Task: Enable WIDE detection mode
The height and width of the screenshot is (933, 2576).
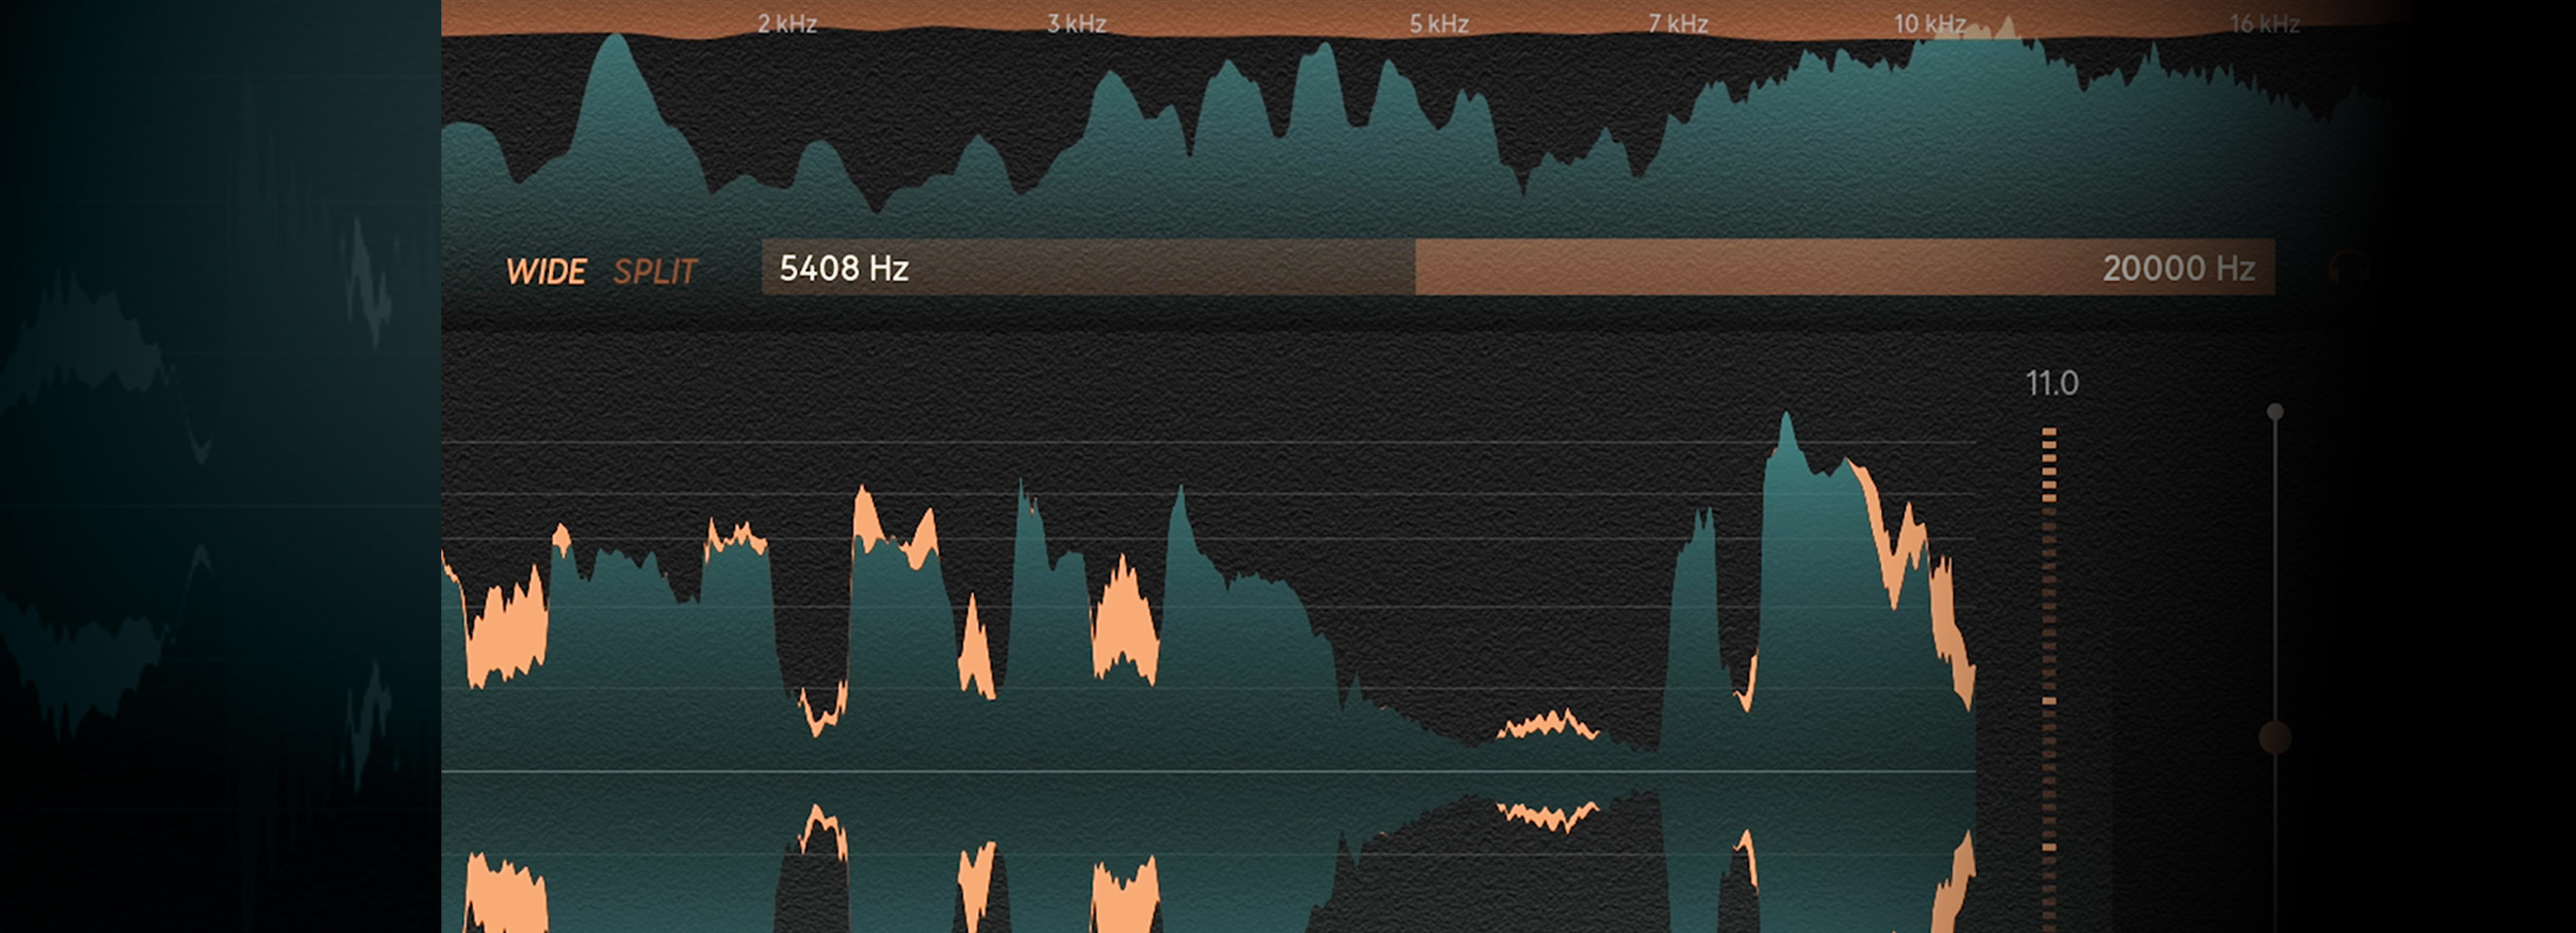Action: (545, 271)
